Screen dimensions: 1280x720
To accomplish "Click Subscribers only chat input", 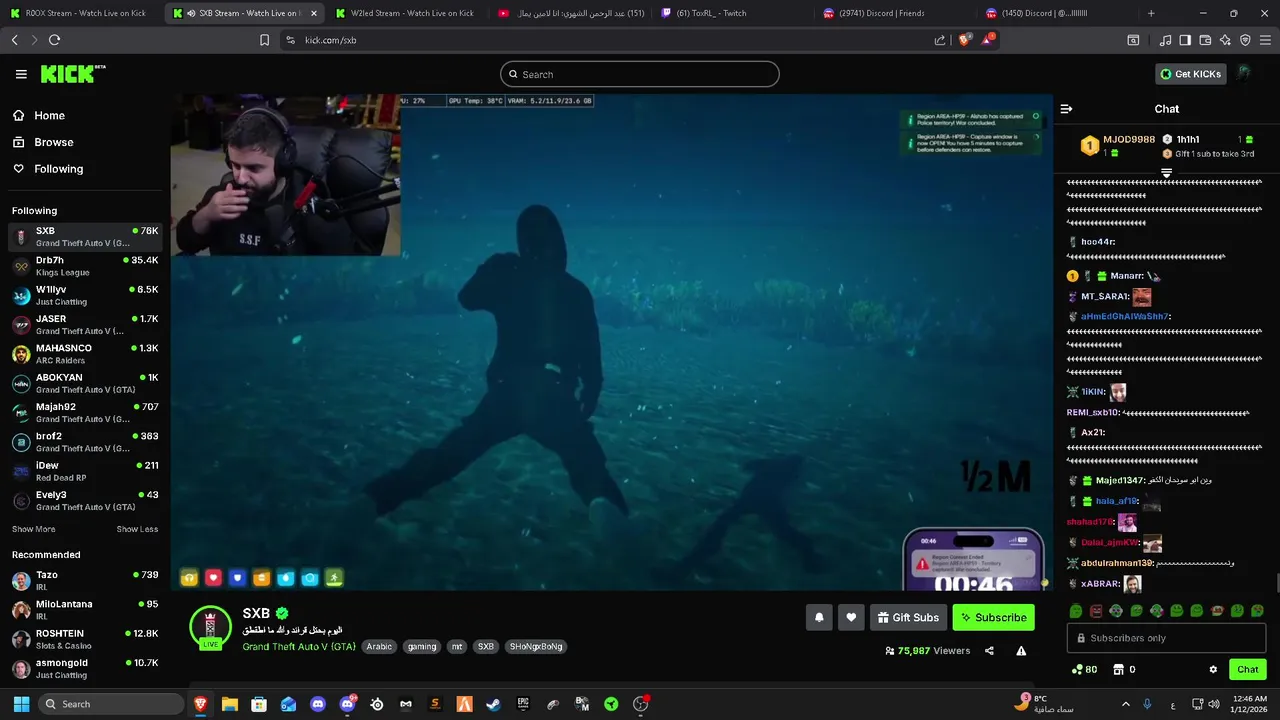I will coord(1166,638).
